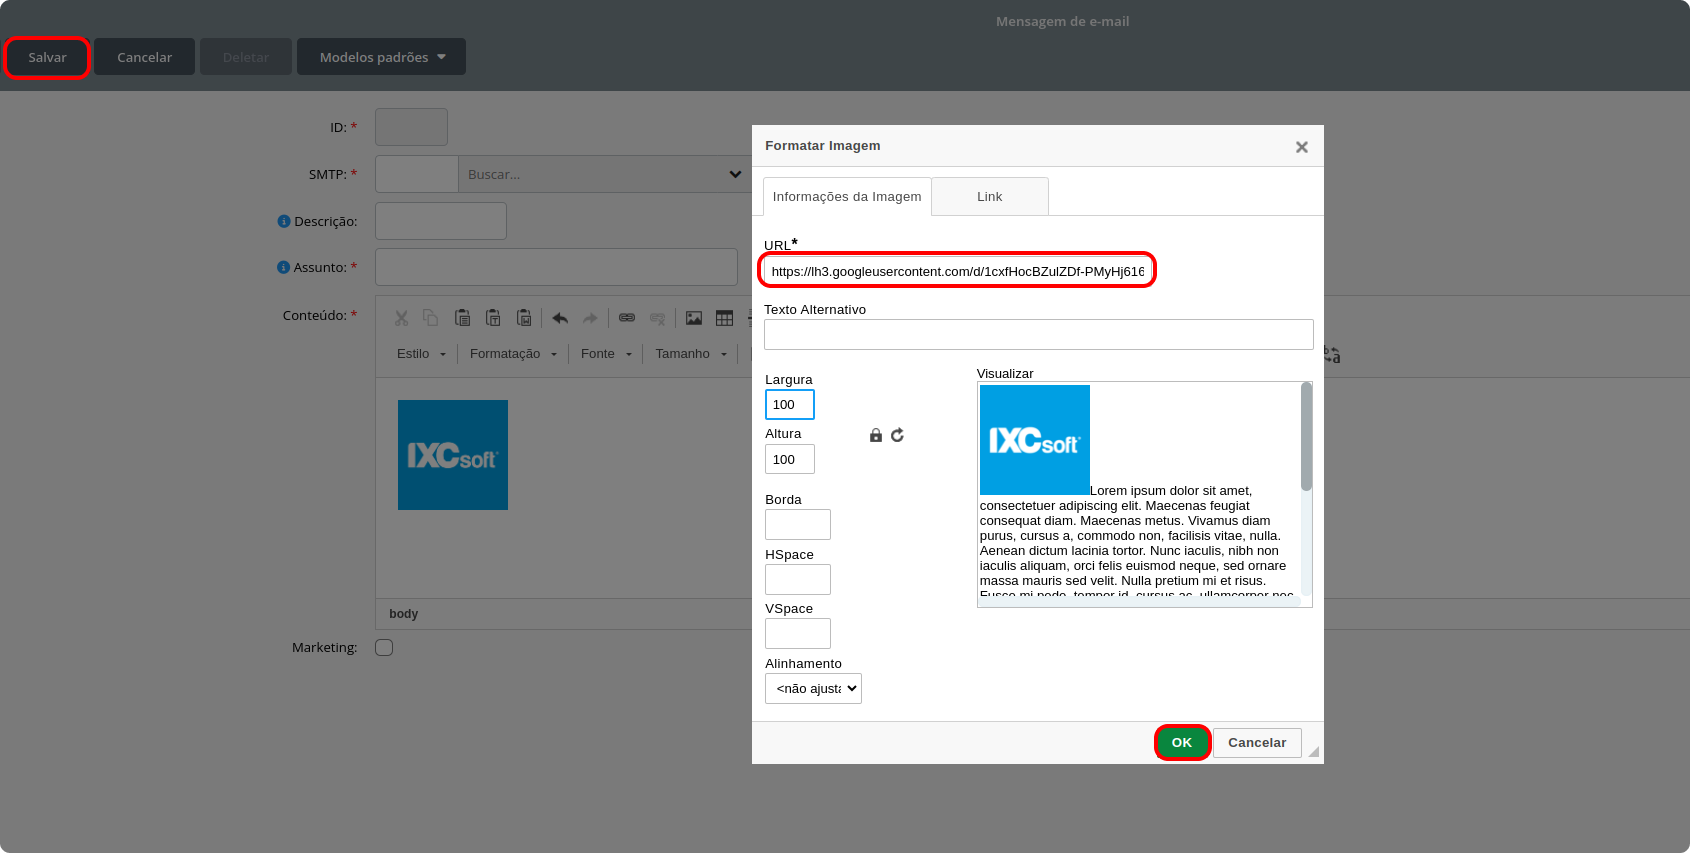The image size is (1690, 853).
Task: Expand the Modelos padrões dropdown button
Action: pyautogui.click(x=381, y=57)
